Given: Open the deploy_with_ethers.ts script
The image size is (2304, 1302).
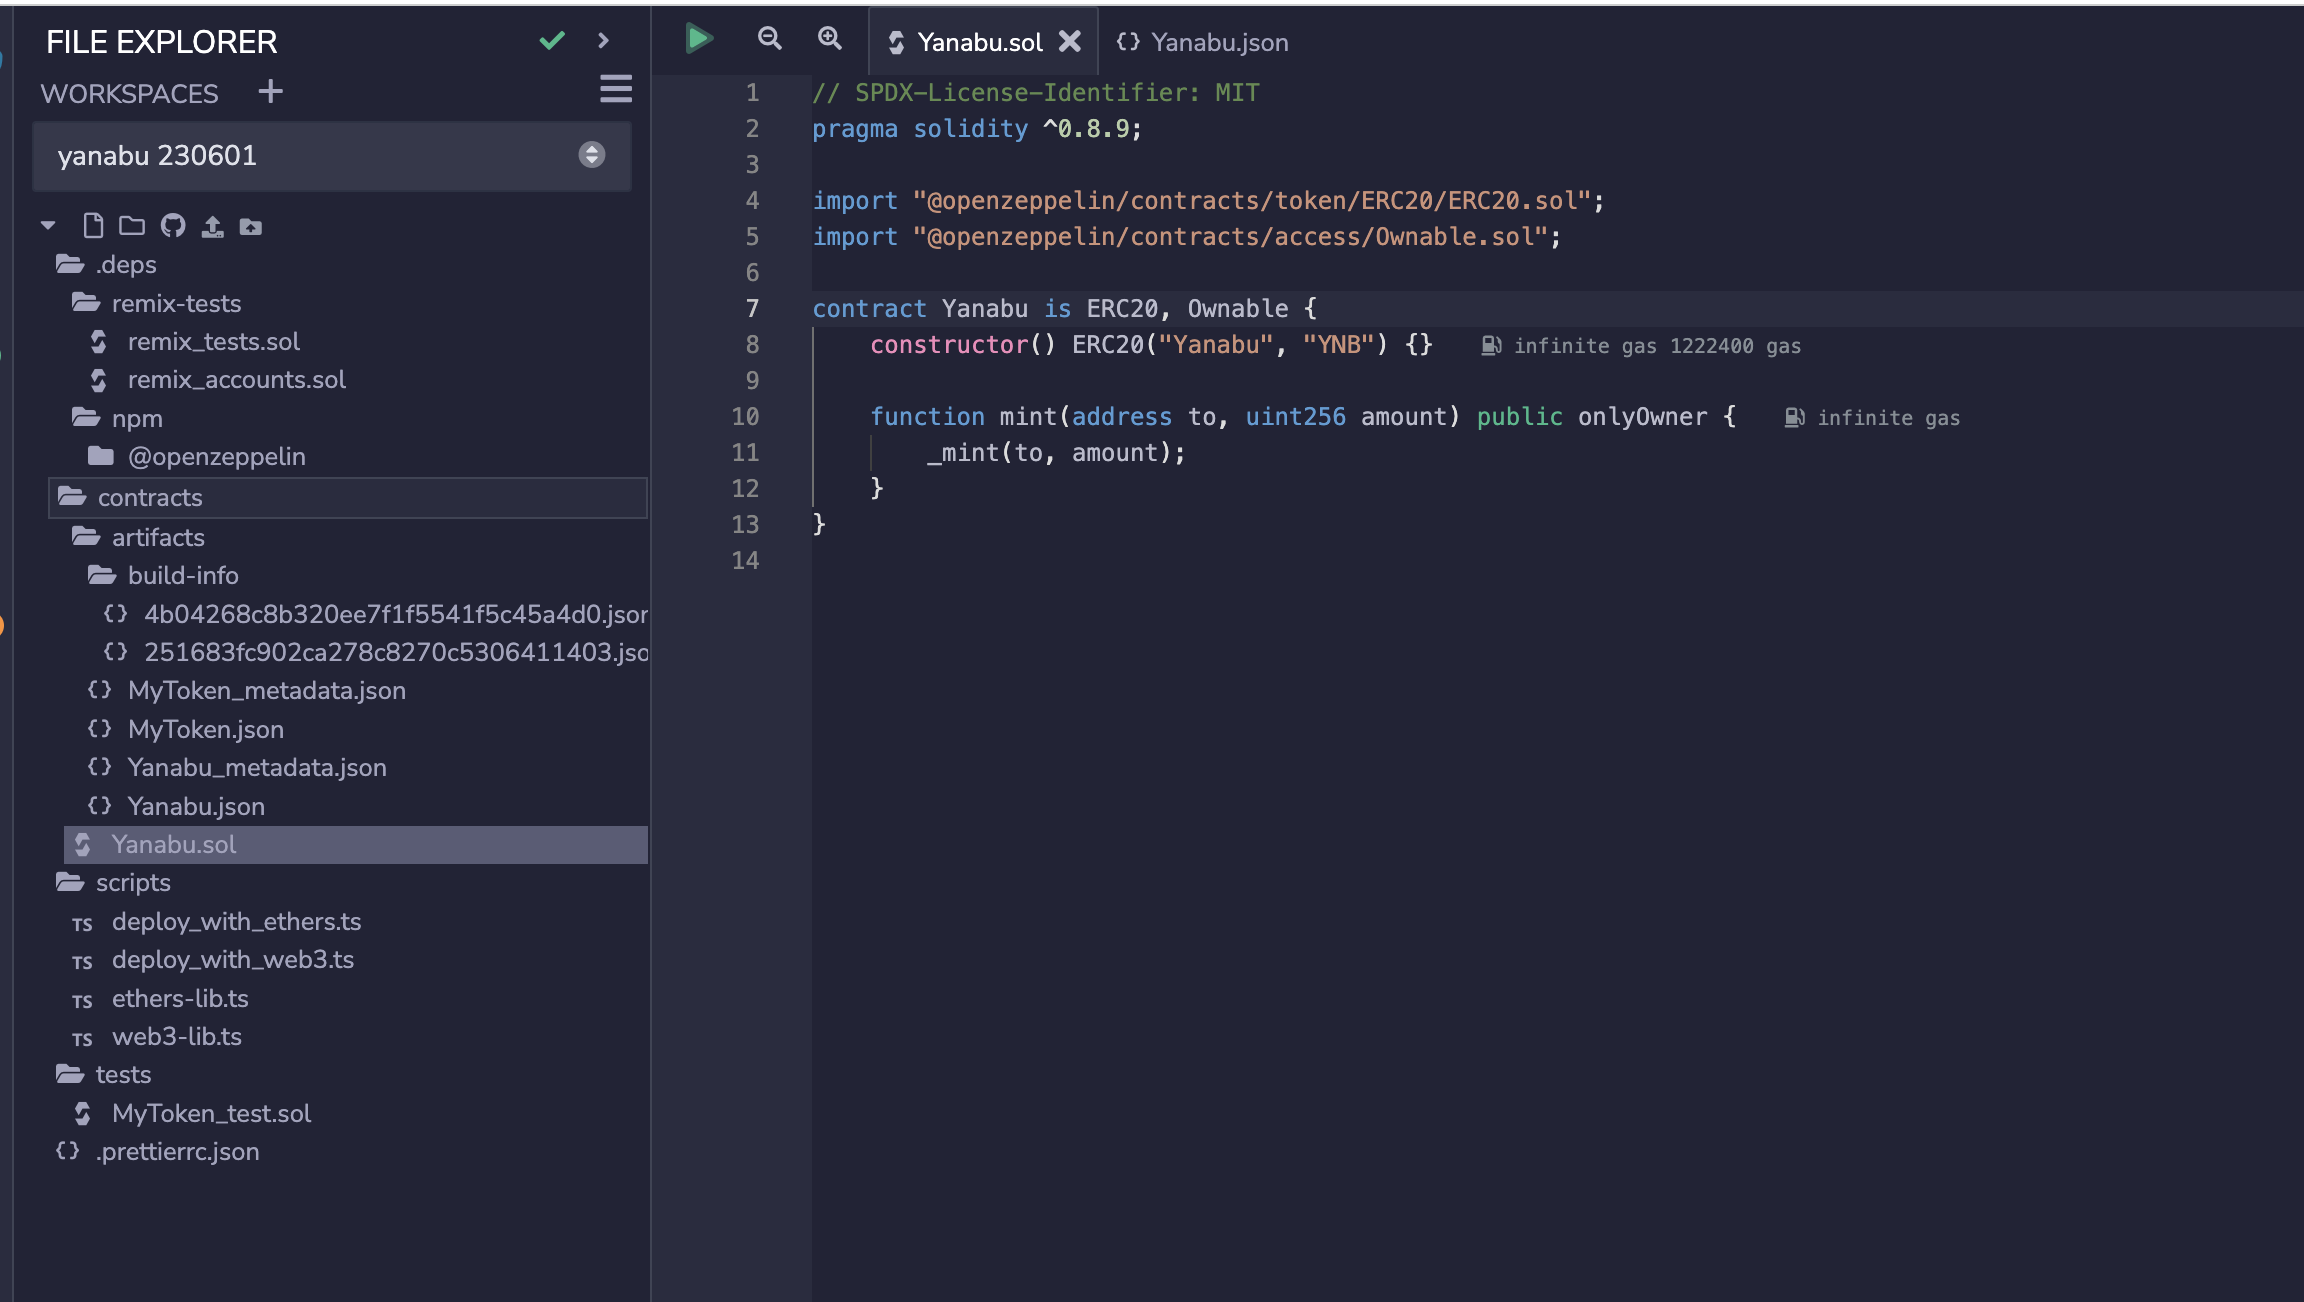Looking at the screenshot, I should pos(236,921).
